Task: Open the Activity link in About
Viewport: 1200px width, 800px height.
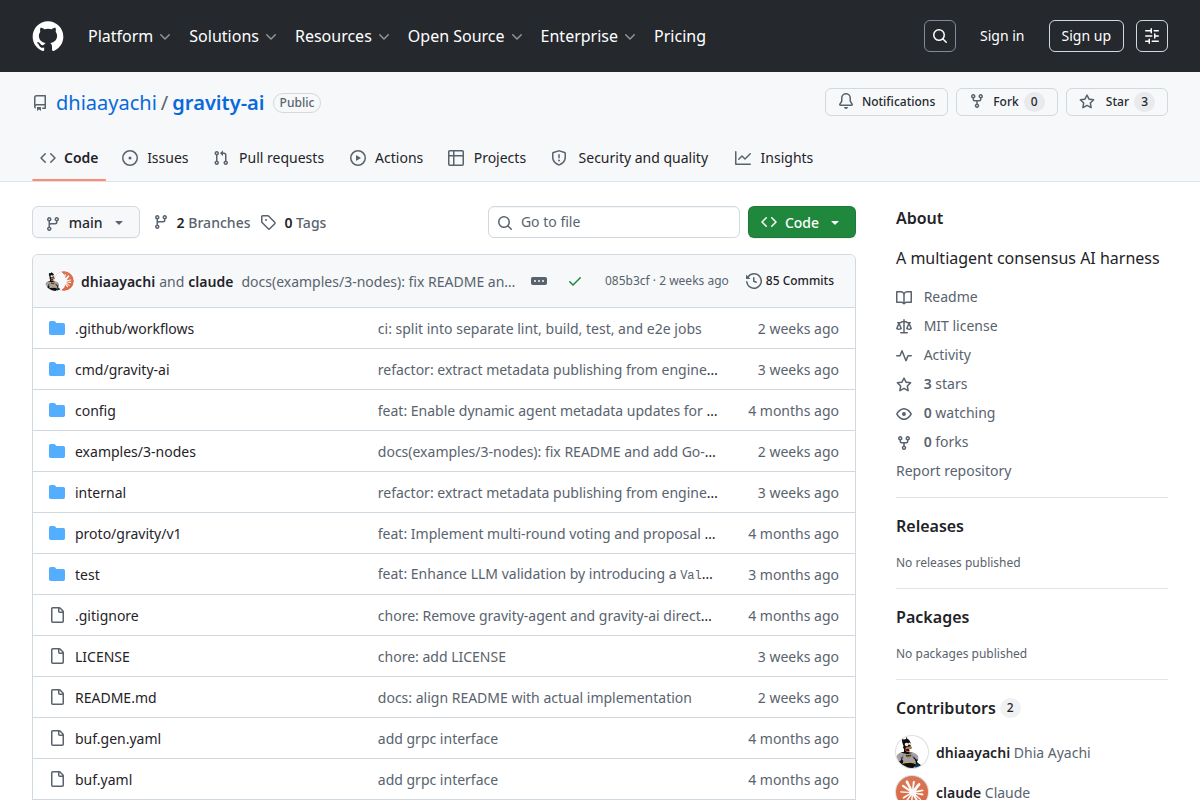Action: 934,355
